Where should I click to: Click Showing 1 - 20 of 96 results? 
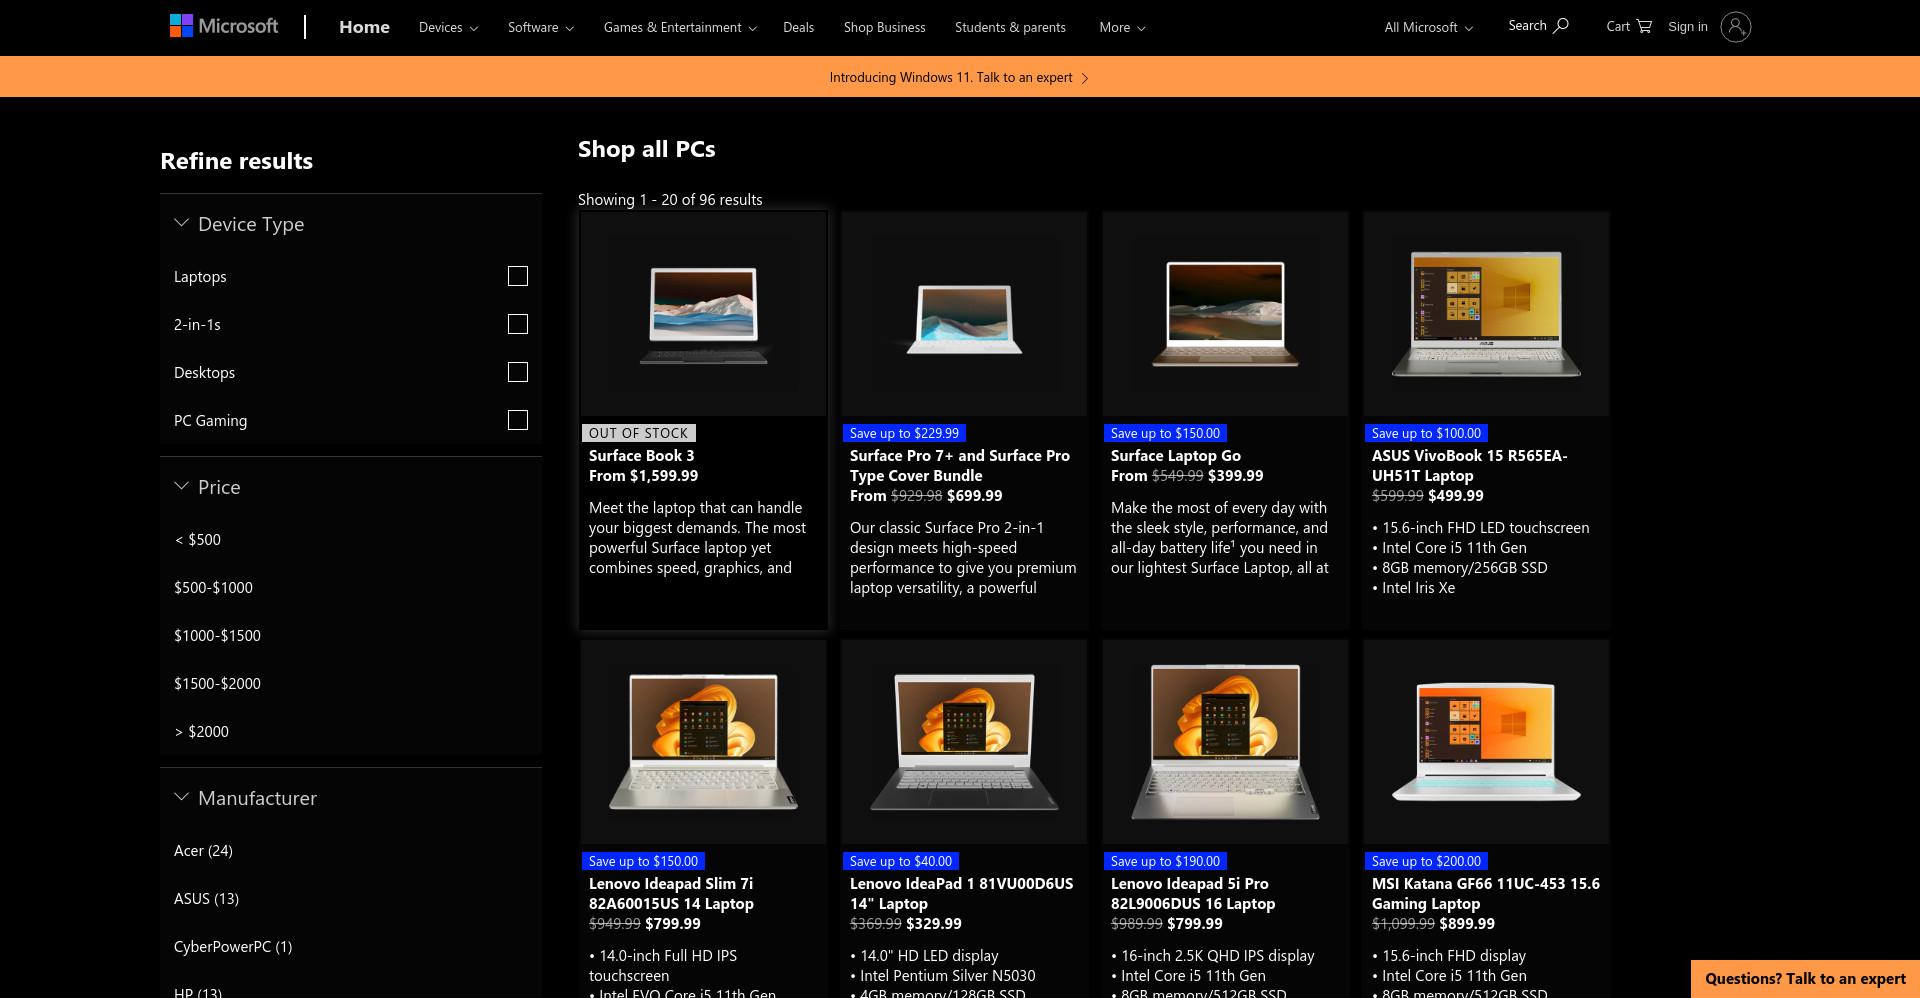pyautogui.click(x=670, y=200)
